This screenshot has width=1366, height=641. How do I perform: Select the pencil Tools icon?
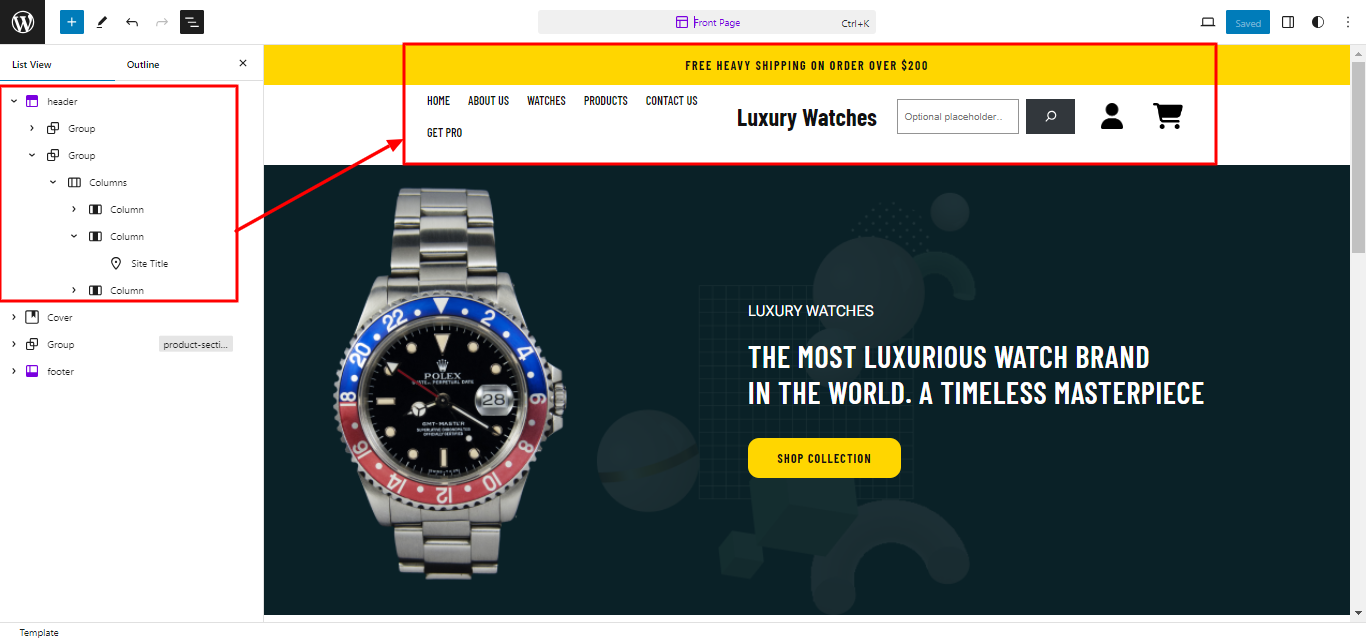point(102,22)
